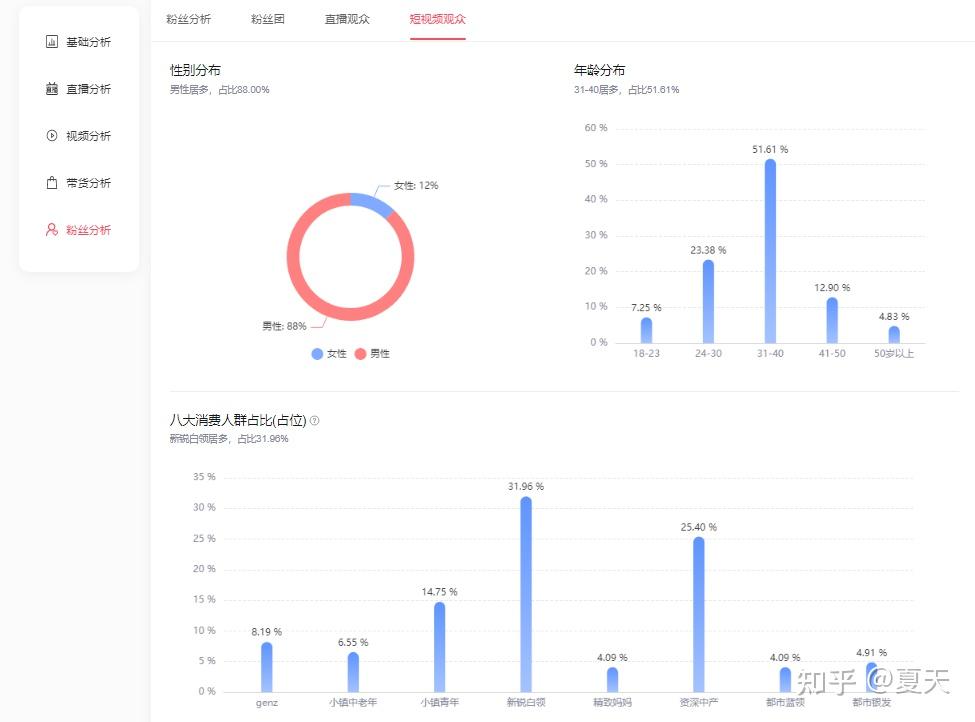Click the 31.96 % value label
The width and height of the screenshot is (975, 722).
pos(526,486)
